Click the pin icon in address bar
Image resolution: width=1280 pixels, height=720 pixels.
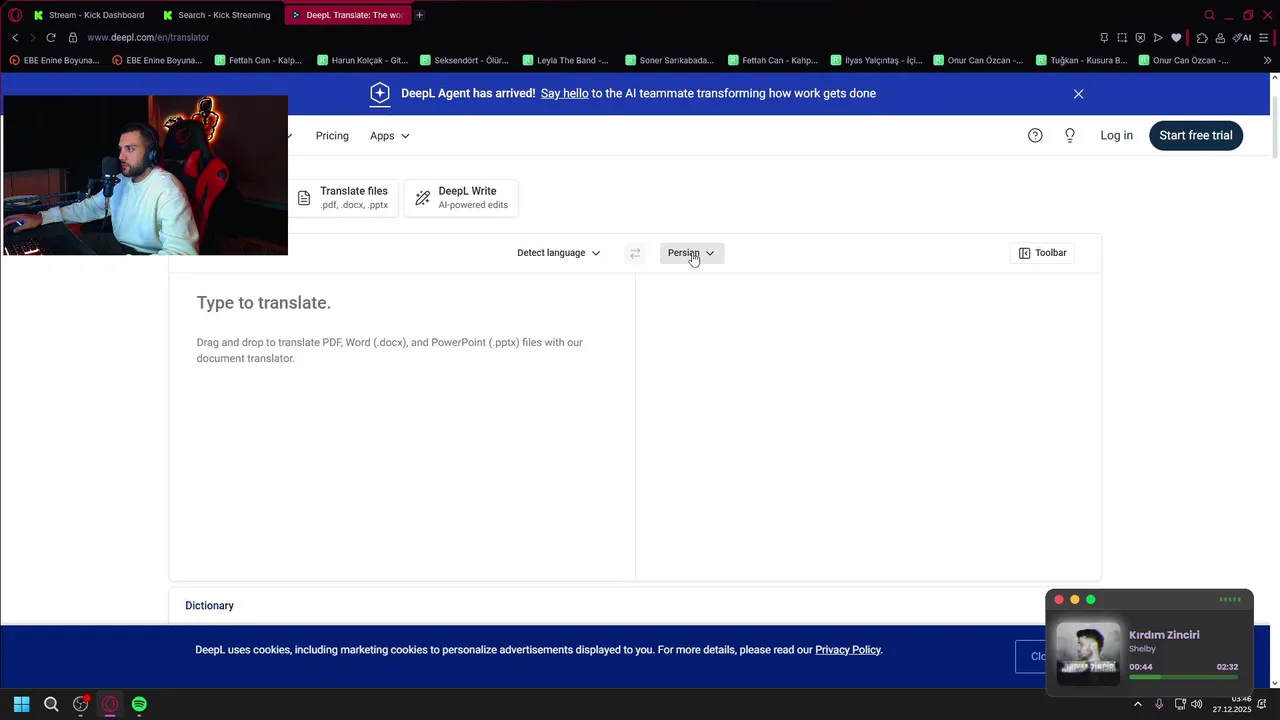(x=1104, y=38)
